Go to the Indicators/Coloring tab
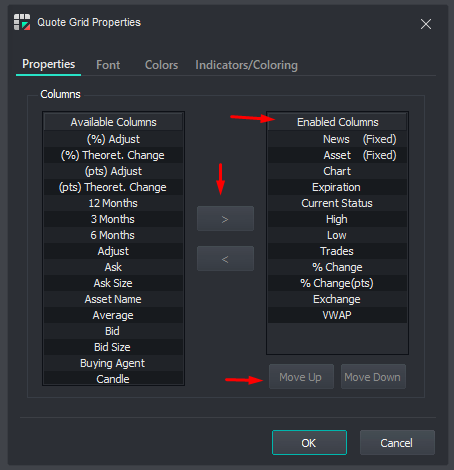 (x=246, y=65)
